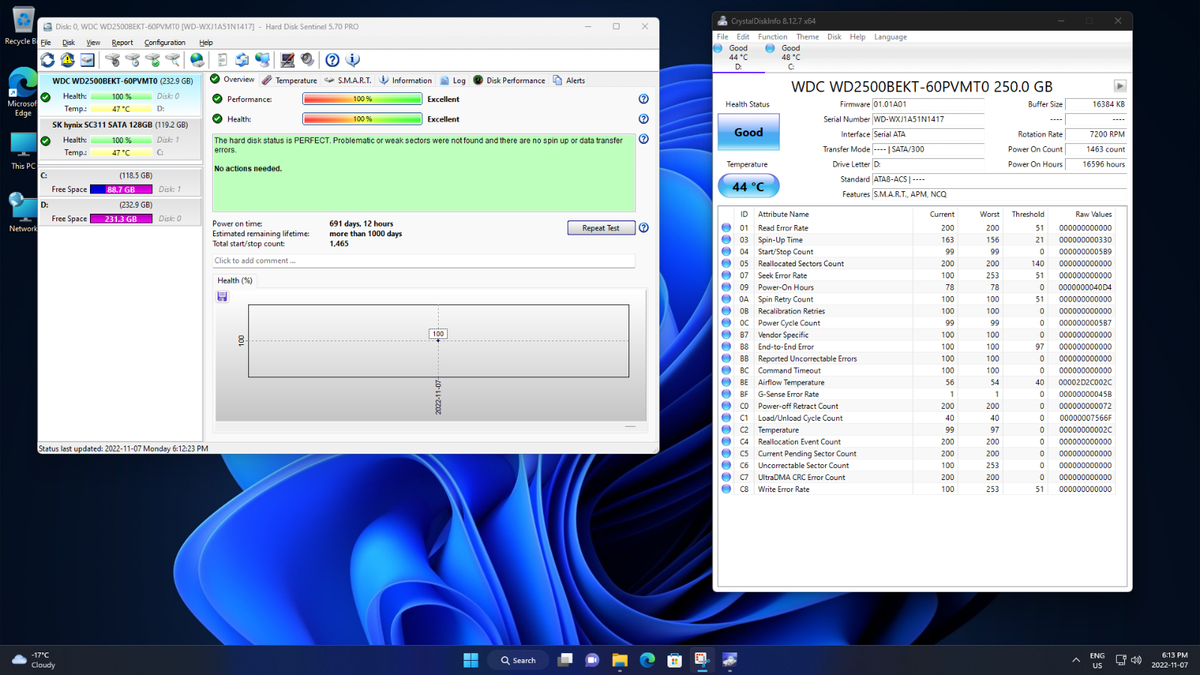This screenshot has height=675, width=1200.
Task: Open File Explorer from the taskbar
Action: 619,660
